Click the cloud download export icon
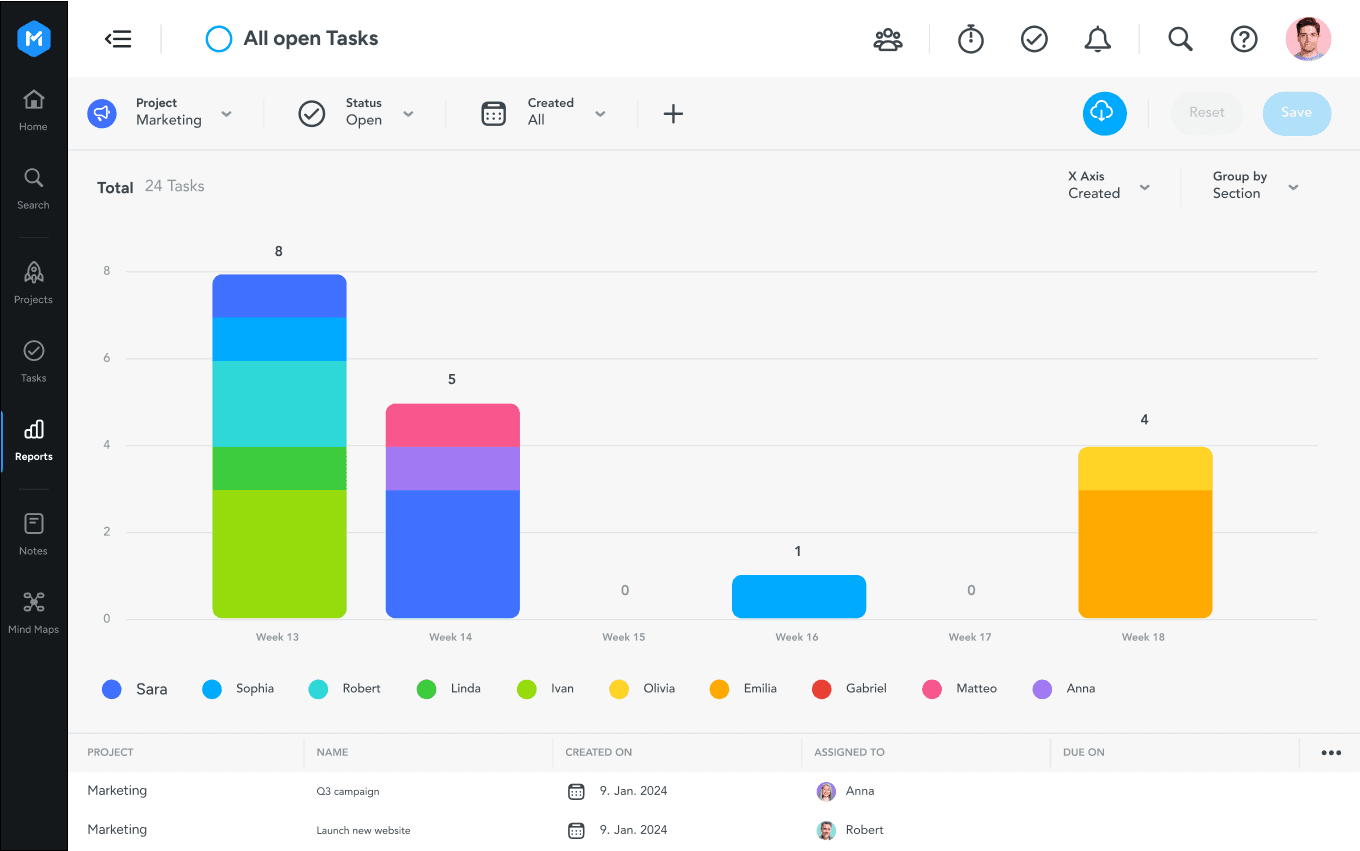 pos(1104,113)
